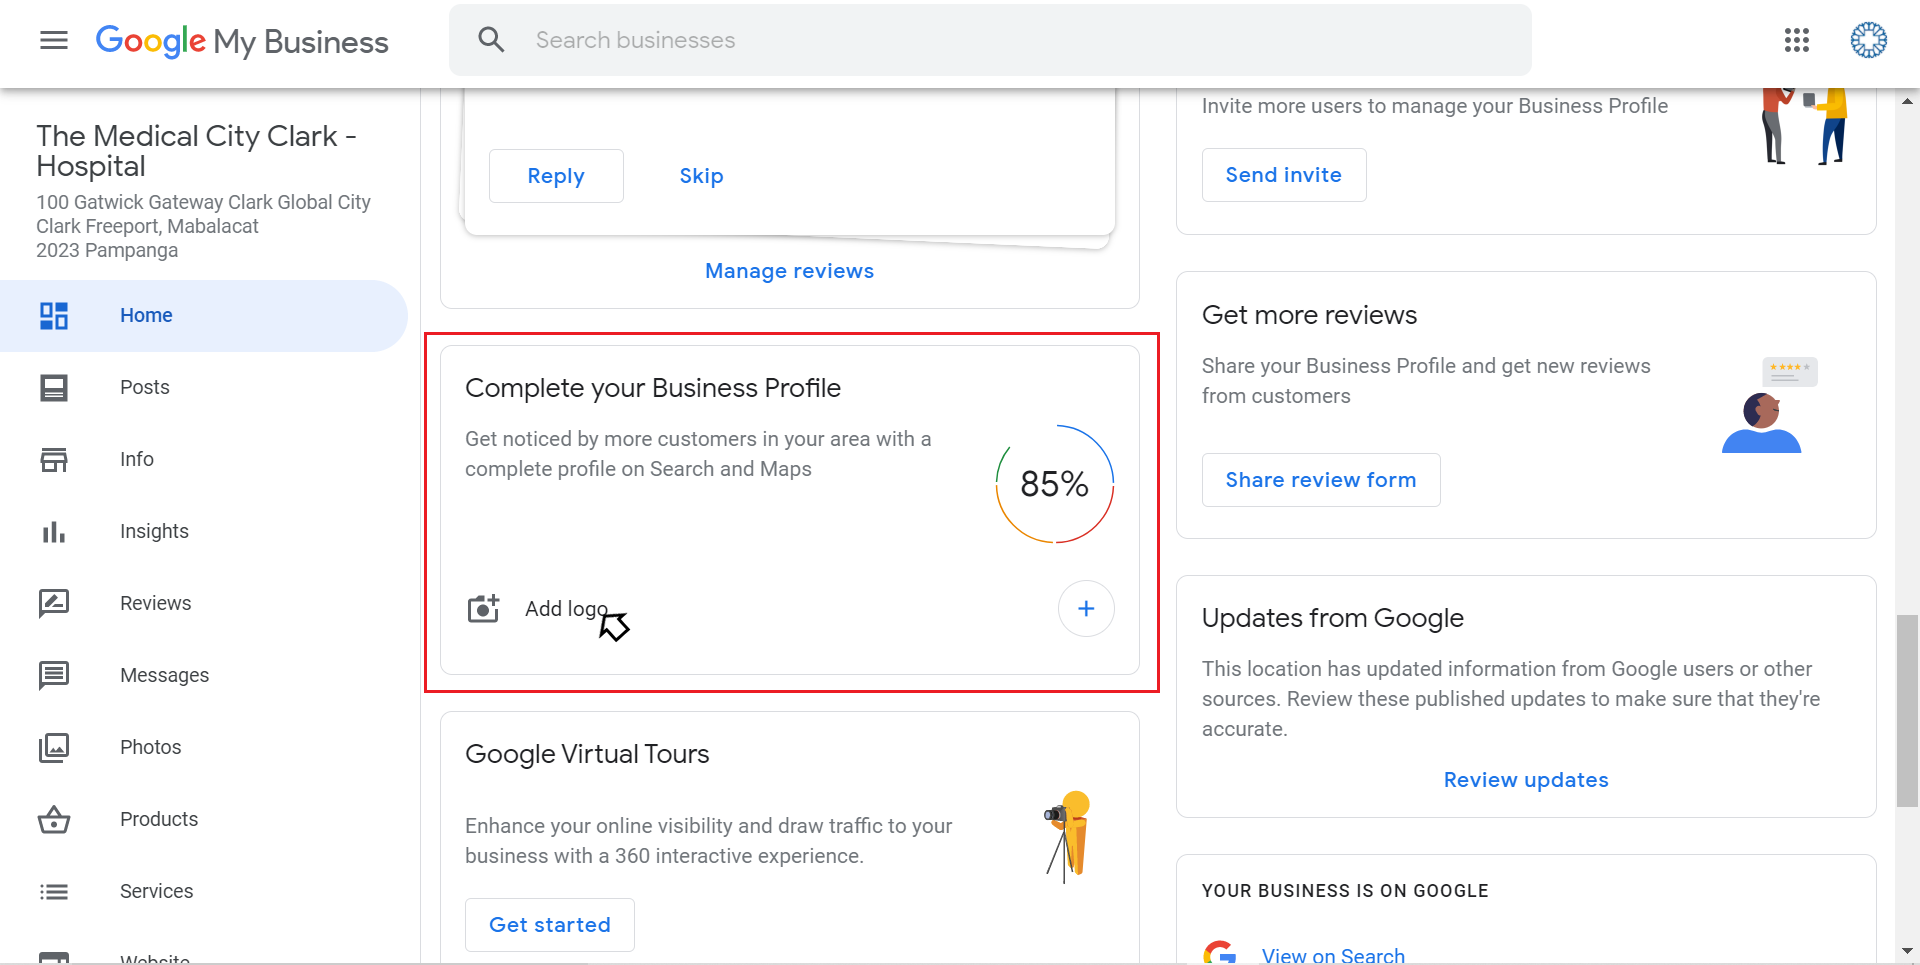This screenshot has height=965, width=1920.
Task: Click the Photos gallery icon
Action: click(x=54, y=748)
